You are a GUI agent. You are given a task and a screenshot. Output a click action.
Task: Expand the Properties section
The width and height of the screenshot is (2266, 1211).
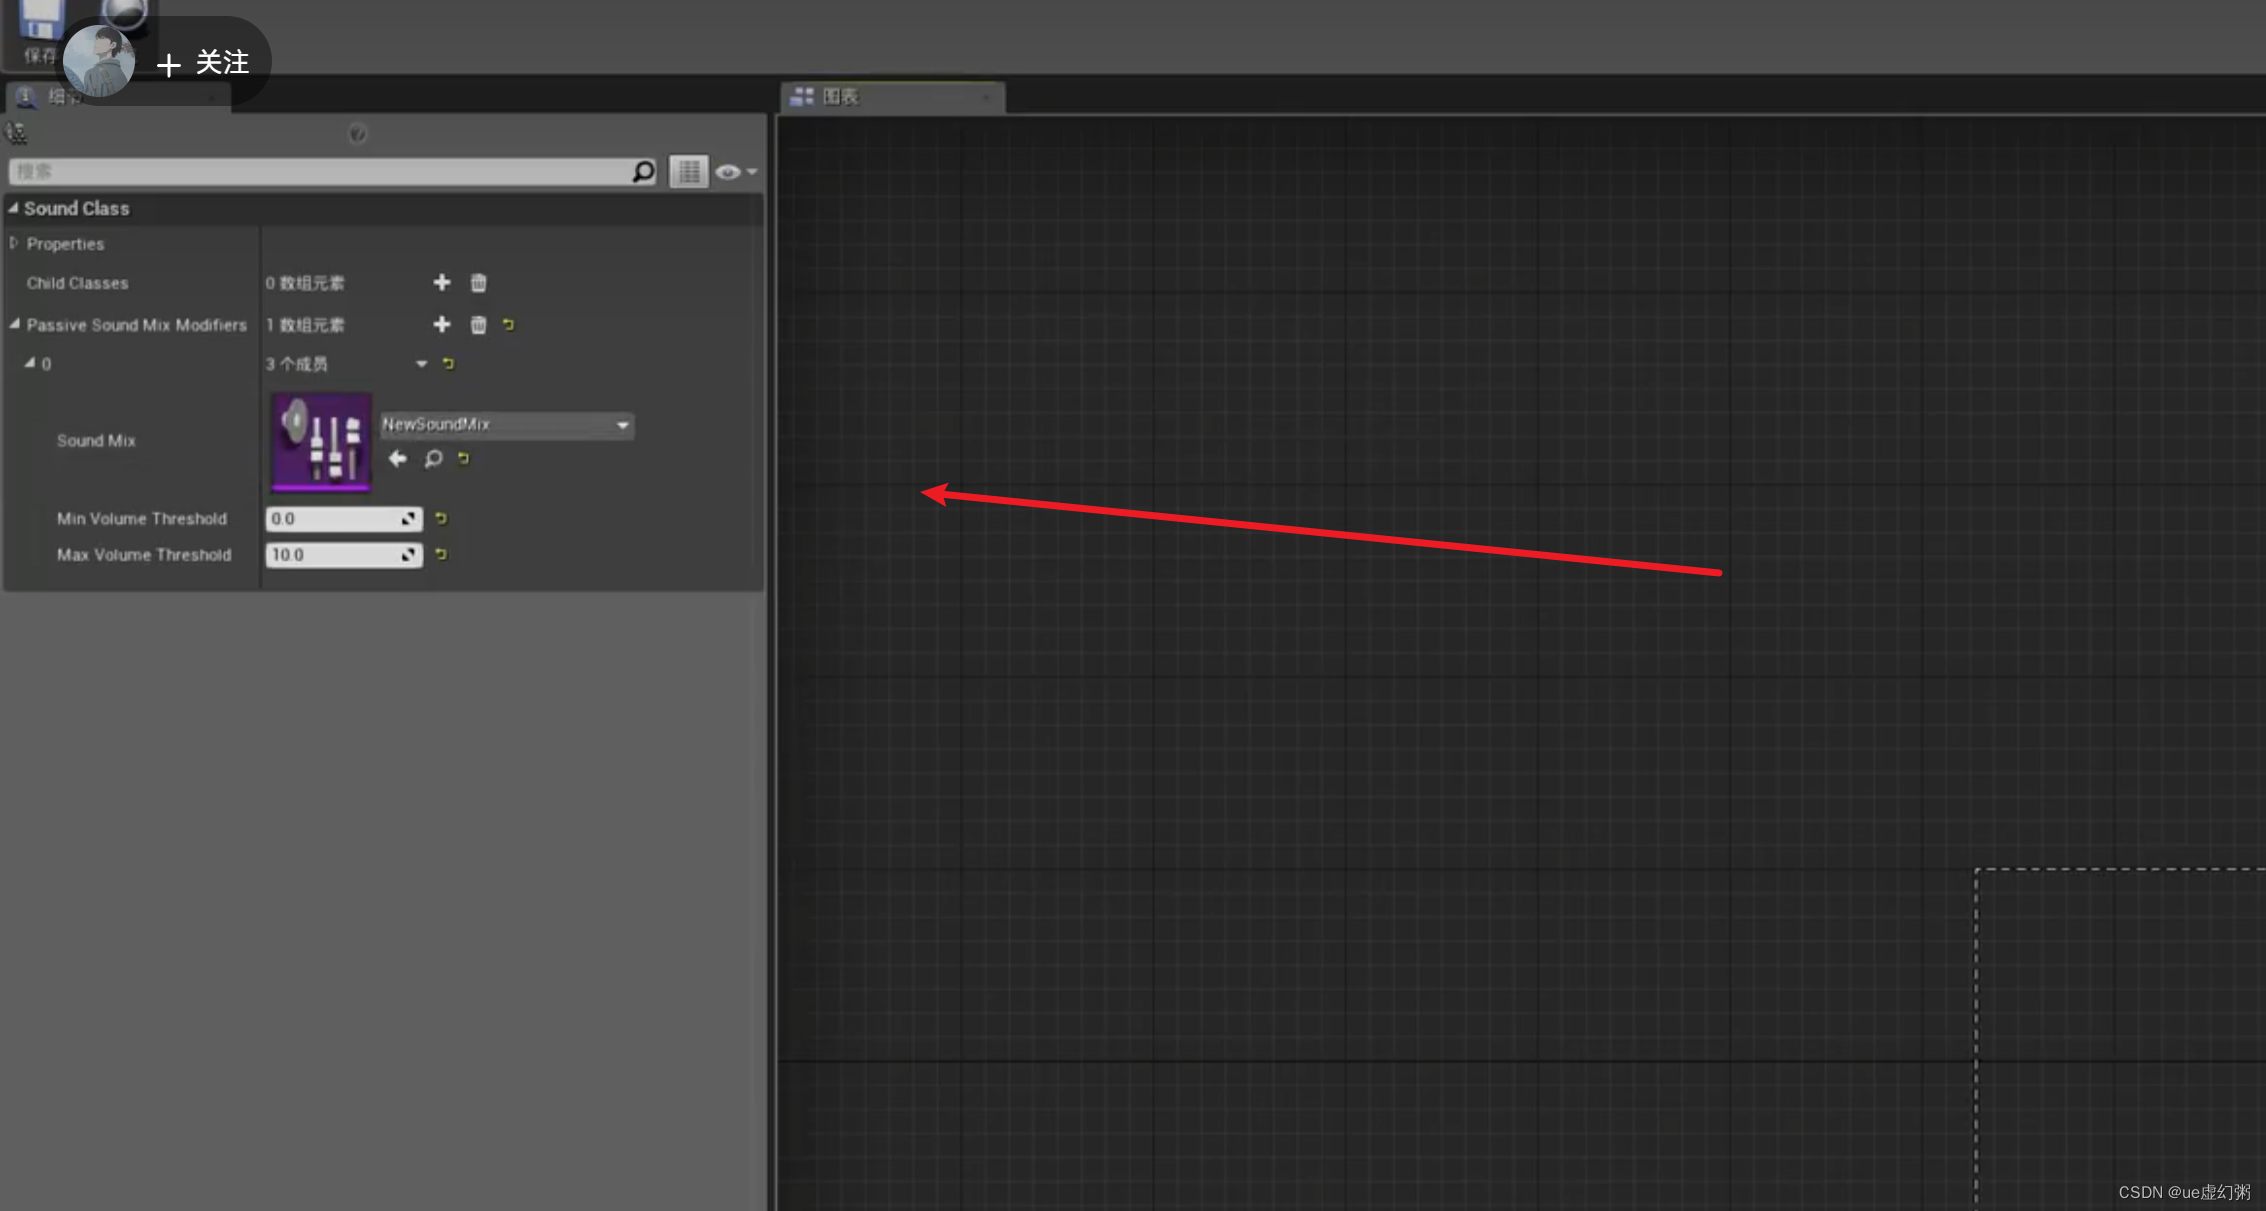[x=14, y=243]
